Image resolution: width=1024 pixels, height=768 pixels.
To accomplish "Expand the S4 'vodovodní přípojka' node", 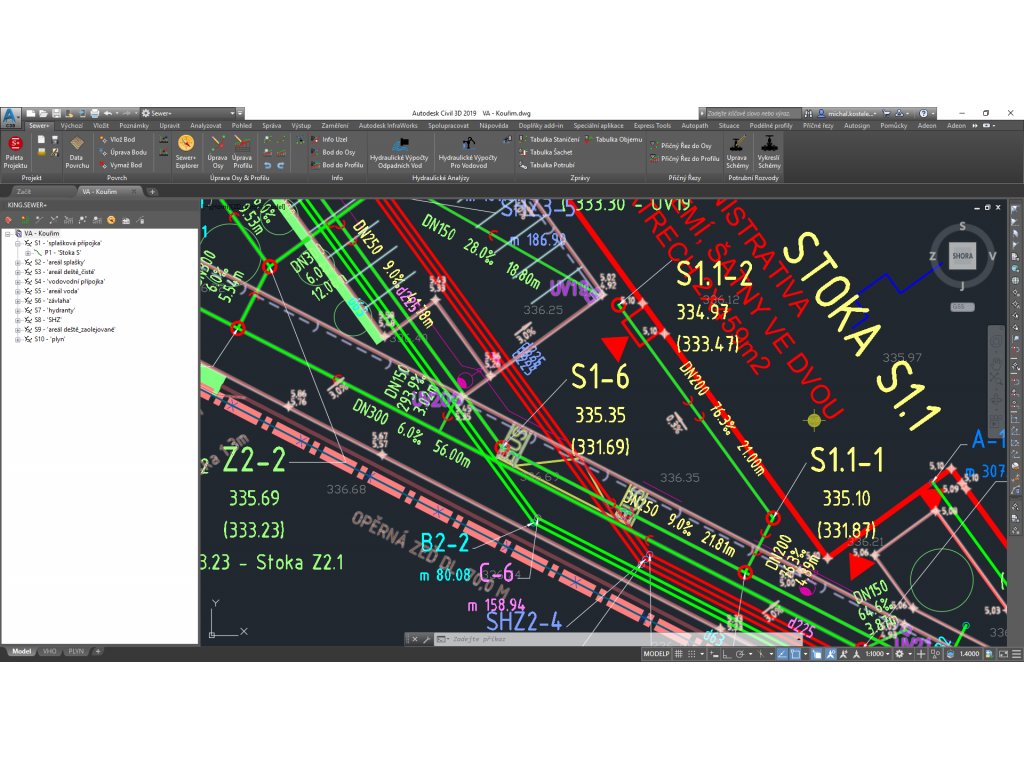I will (x=18, y=281).
